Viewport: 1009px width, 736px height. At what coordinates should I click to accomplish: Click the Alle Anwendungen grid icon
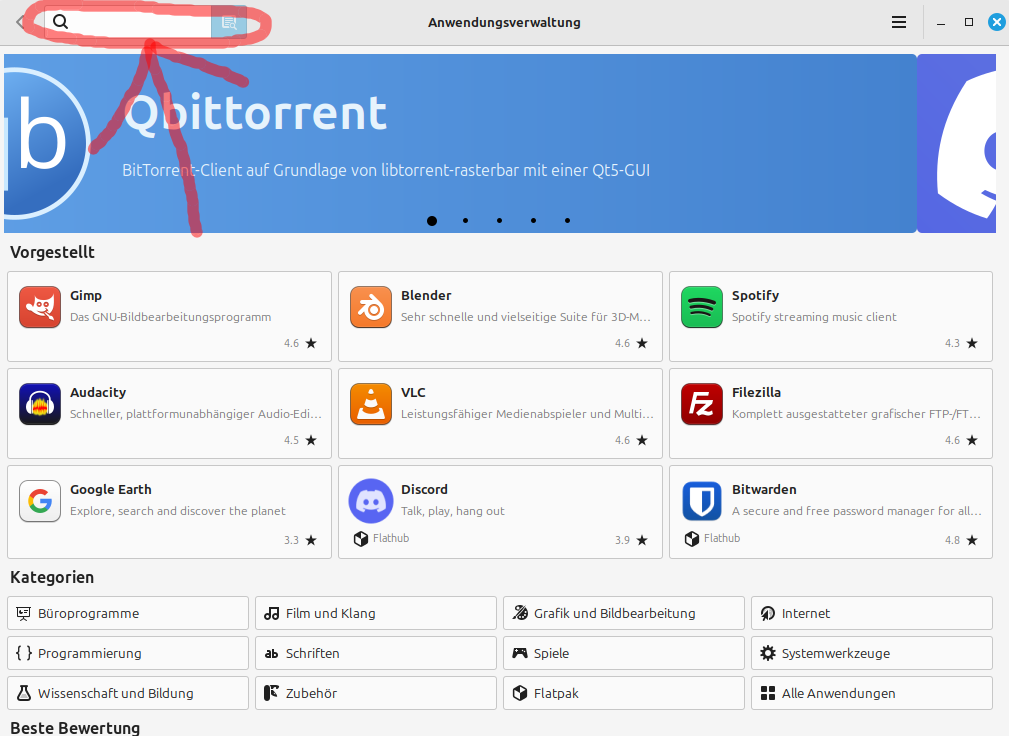[768, 693]
